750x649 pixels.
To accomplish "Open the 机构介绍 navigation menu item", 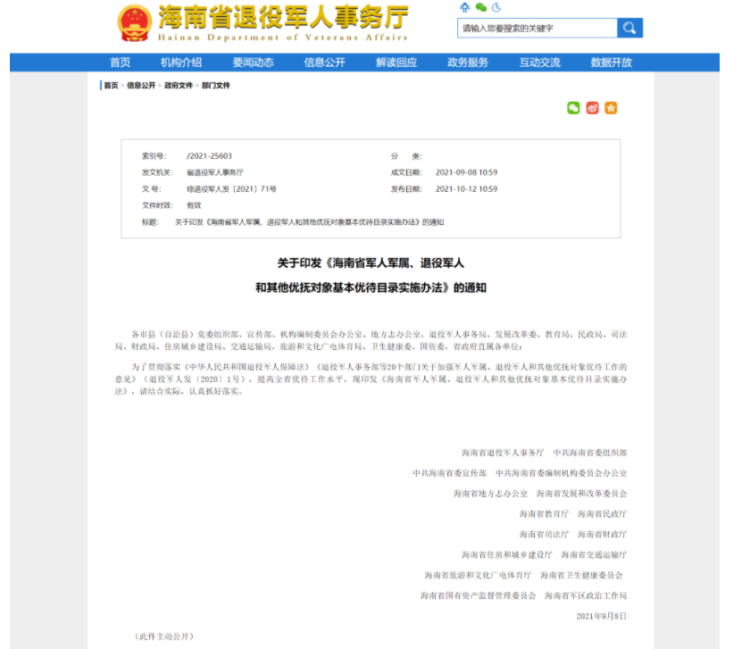I will coord(181,62).
